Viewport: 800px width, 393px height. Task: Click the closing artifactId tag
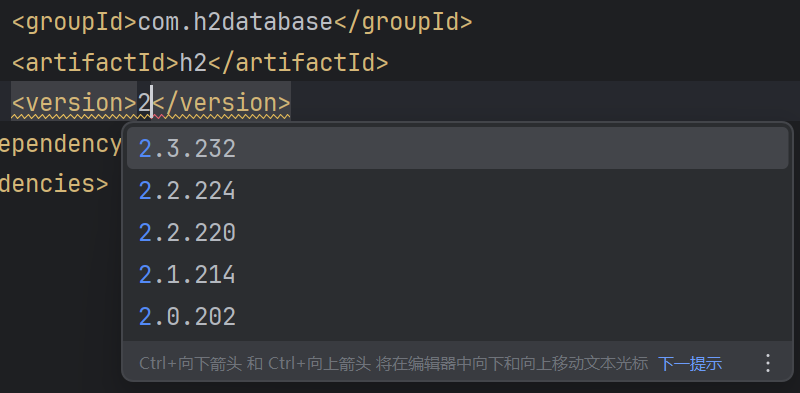point(298,63)
